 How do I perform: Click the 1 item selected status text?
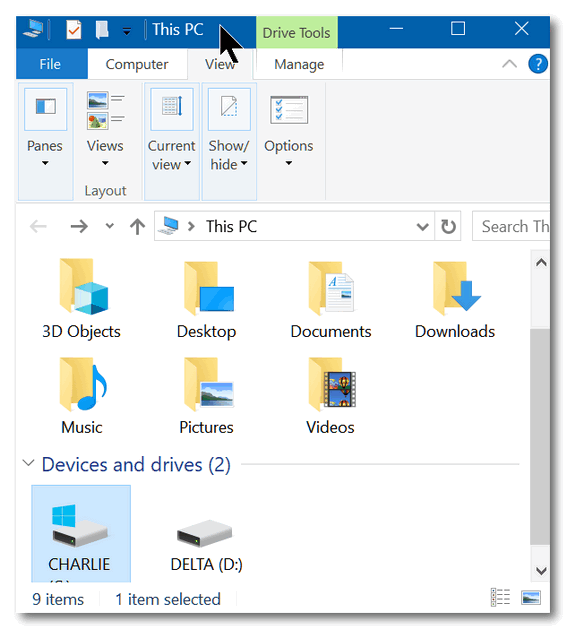coord(168,599)
